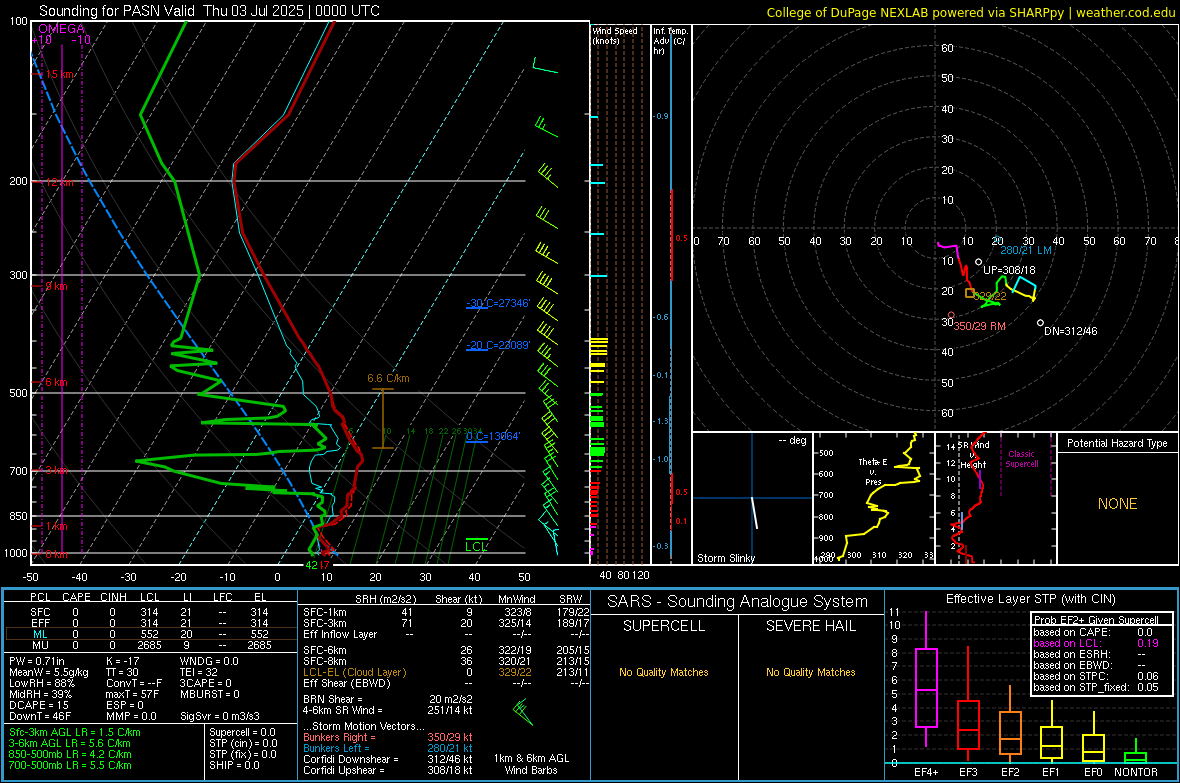The image size is (1180, 783).
Task: Click the red Bunkers Right = row
Action: tap(388, 737)
